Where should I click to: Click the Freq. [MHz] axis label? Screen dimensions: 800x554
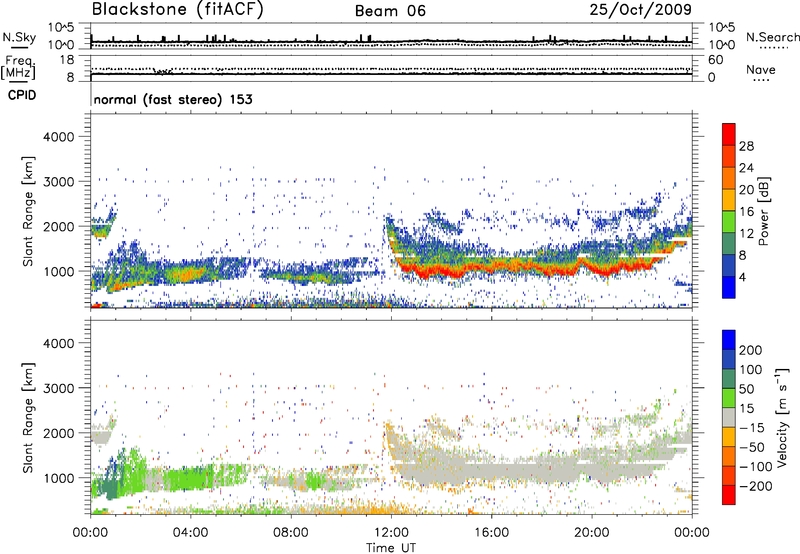[18, 67]
